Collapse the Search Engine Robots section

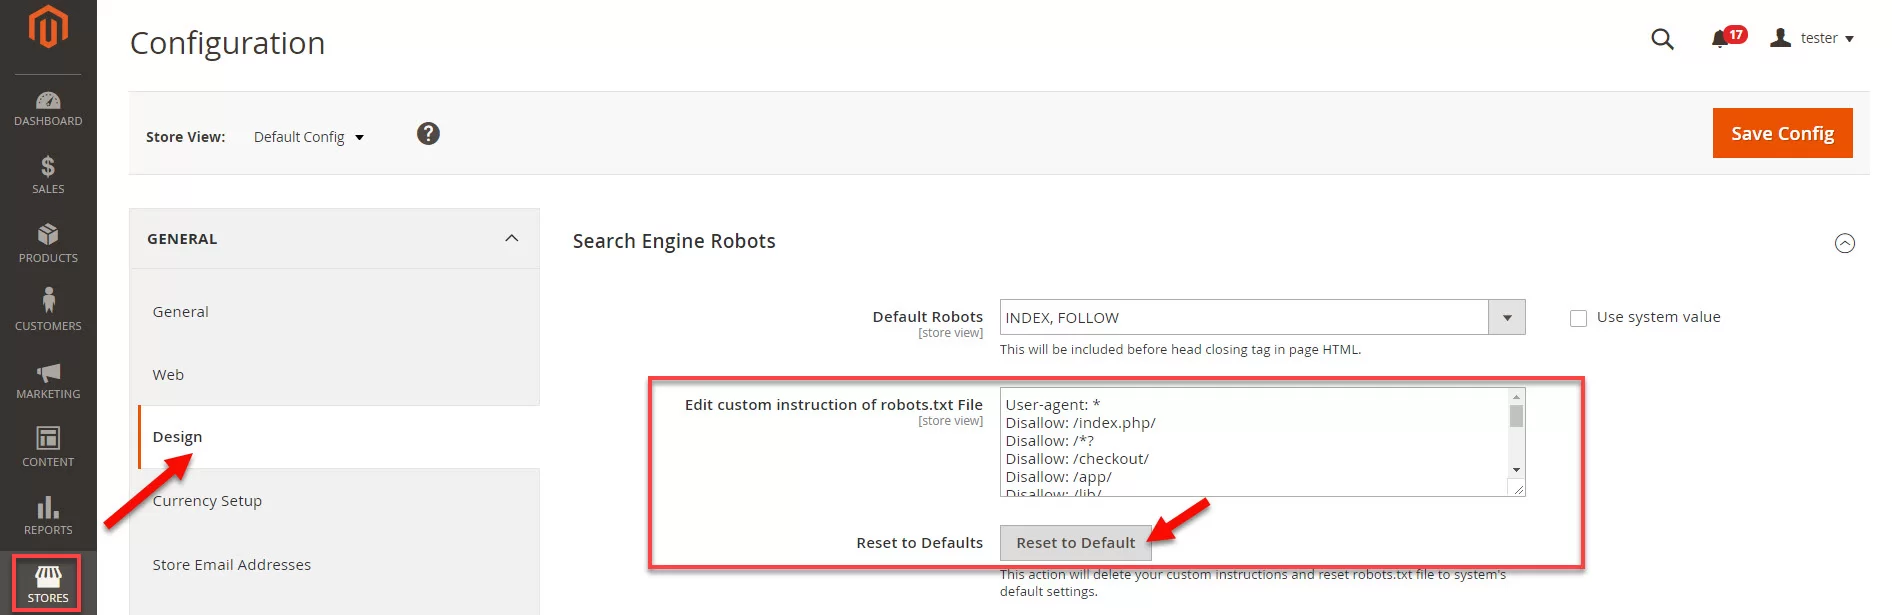[x=1845, y=243]
